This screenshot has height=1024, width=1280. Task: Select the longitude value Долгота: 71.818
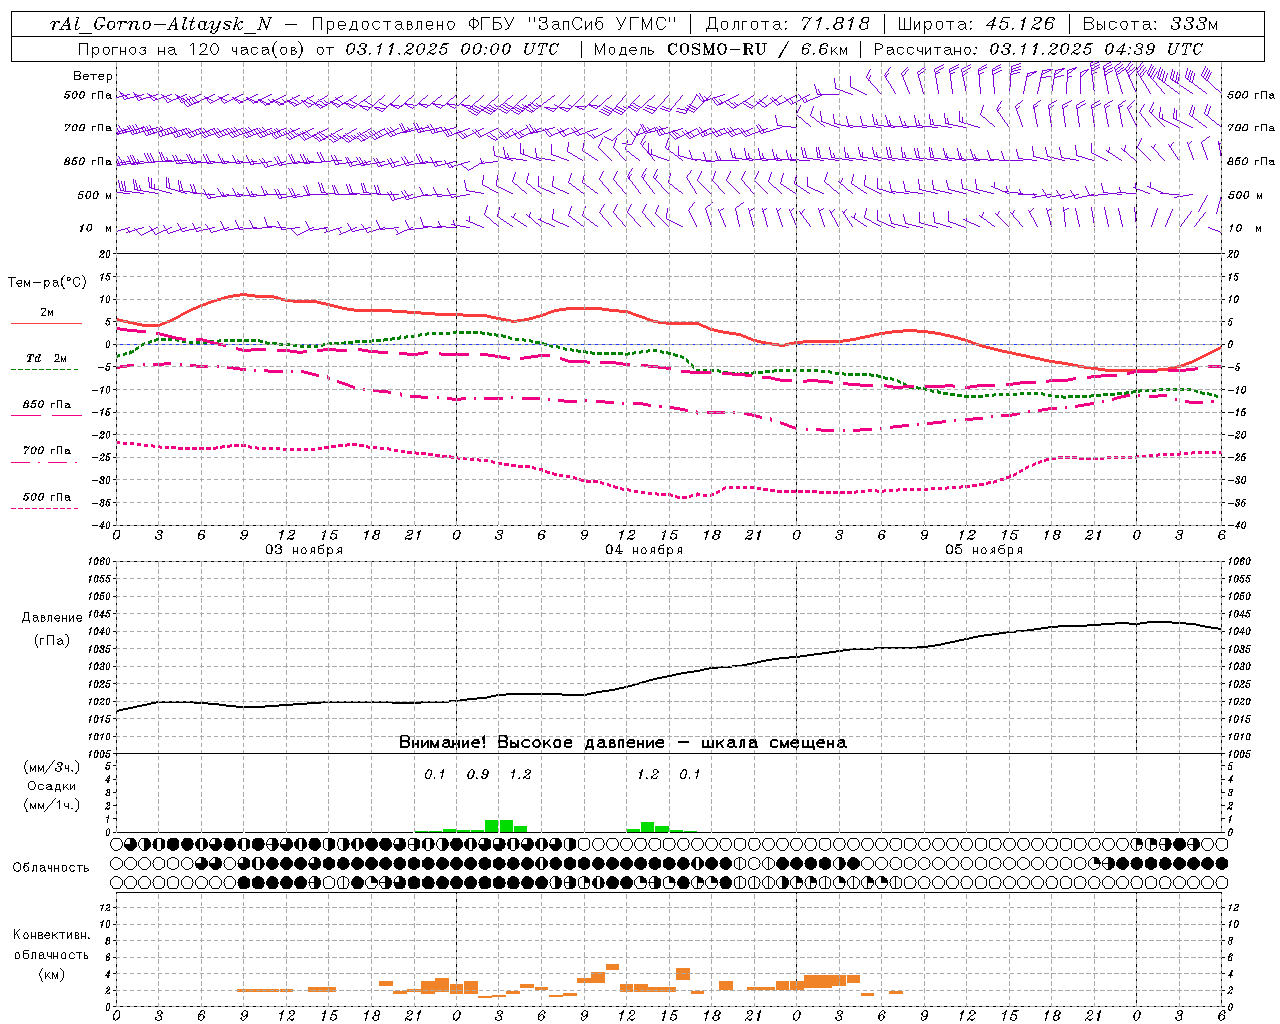788,24
